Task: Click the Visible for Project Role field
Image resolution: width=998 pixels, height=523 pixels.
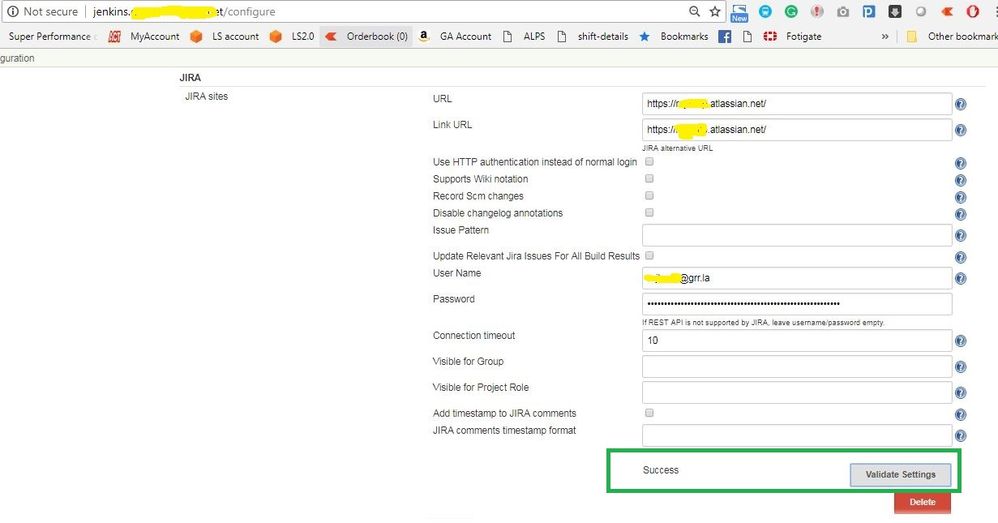Action: tap(797, 393)
